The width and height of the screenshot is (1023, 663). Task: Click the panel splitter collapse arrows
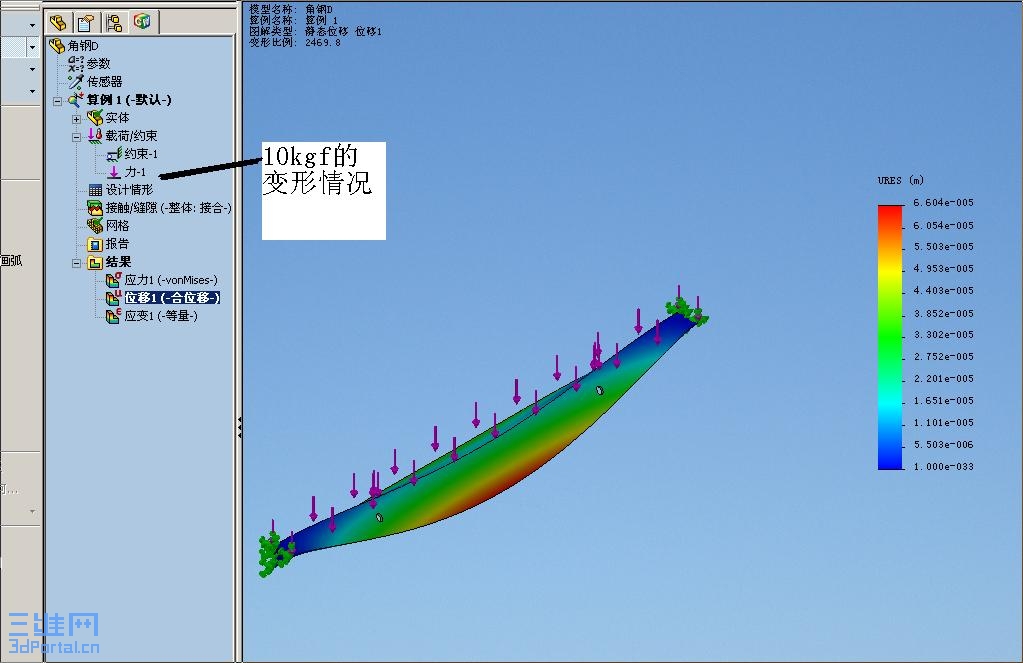239,427
